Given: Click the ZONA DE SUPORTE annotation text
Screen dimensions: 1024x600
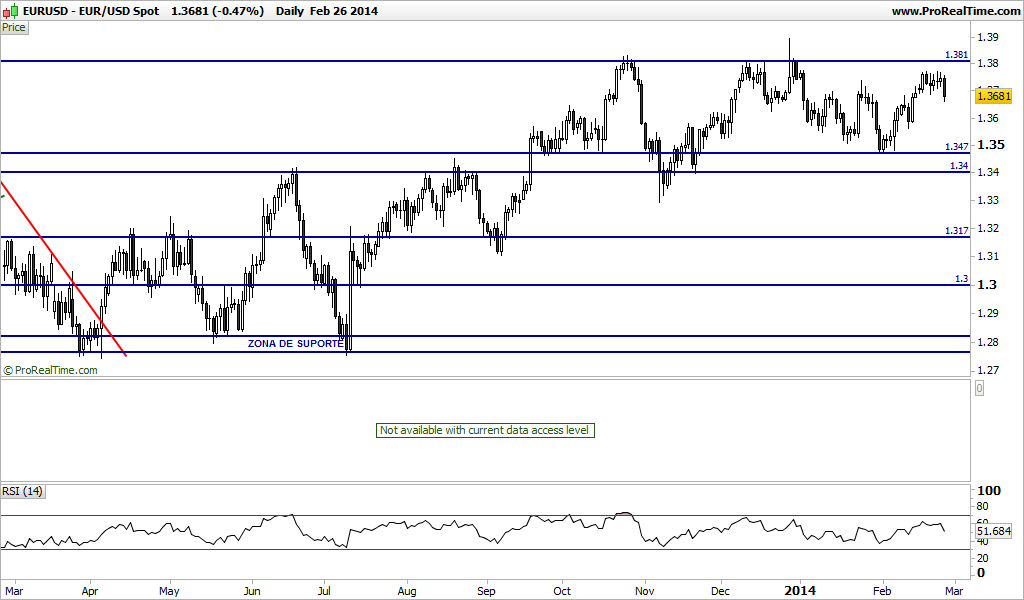Looking at the screenshot, I should (x=295, y=343).
